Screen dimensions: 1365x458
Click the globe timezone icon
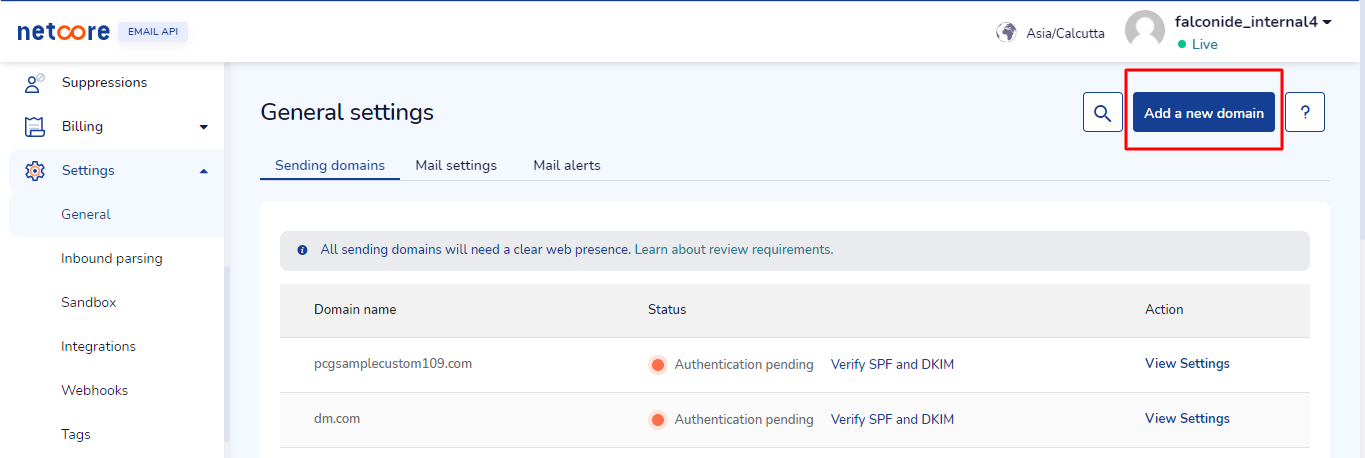coord(1006,32)
